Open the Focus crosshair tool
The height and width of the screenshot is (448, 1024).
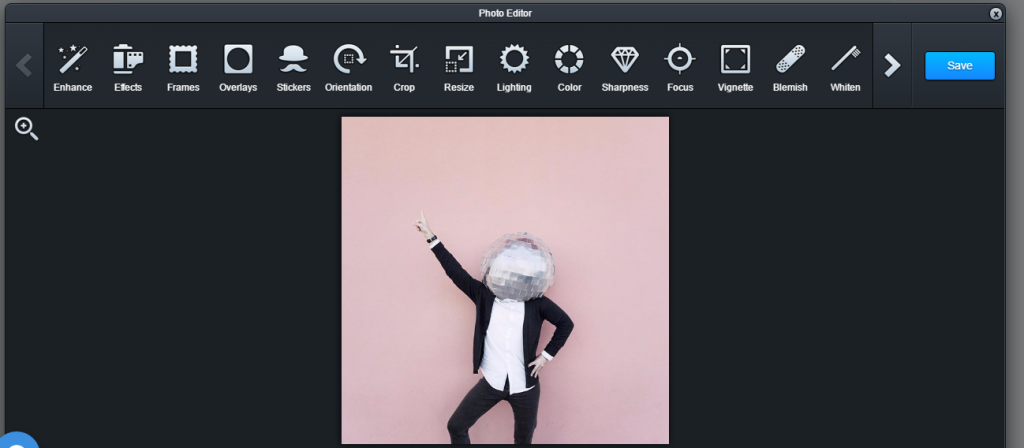680,67
